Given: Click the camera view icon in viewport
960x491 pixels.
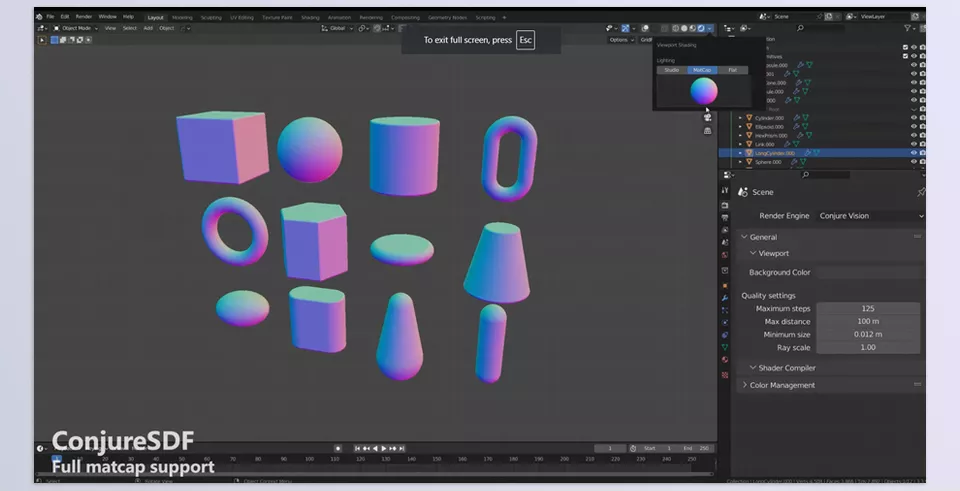Looking at the screenshot, I should 708,118.
